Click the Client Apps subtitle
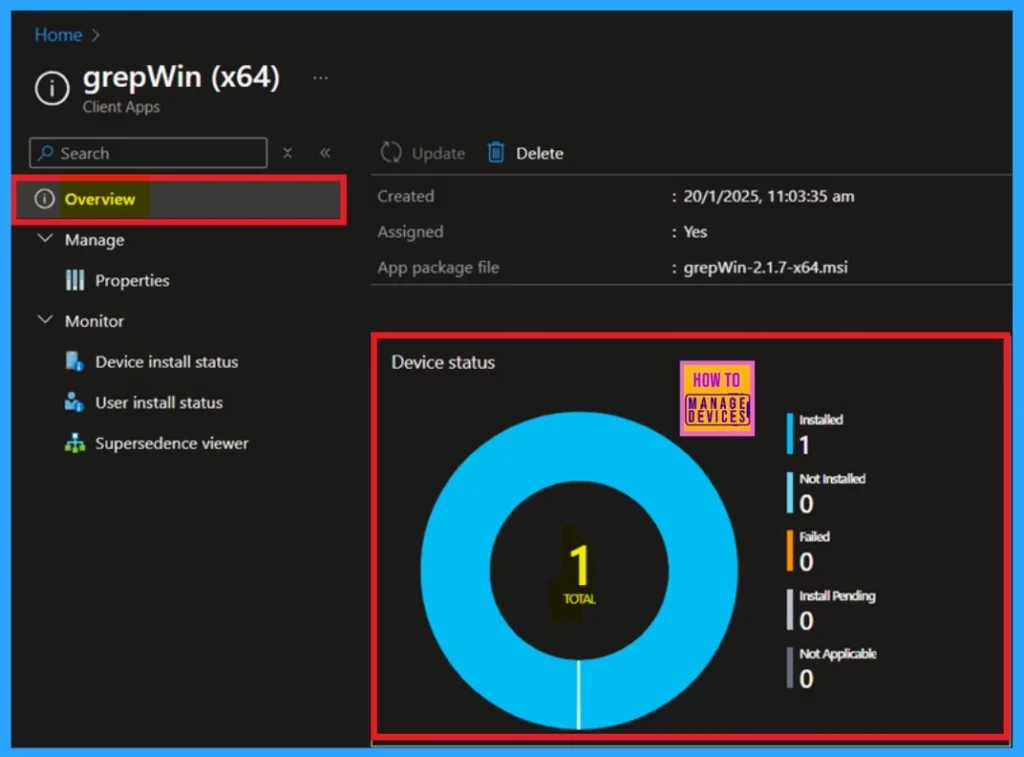Screen dimensions: 1024x757 (121, 106)
